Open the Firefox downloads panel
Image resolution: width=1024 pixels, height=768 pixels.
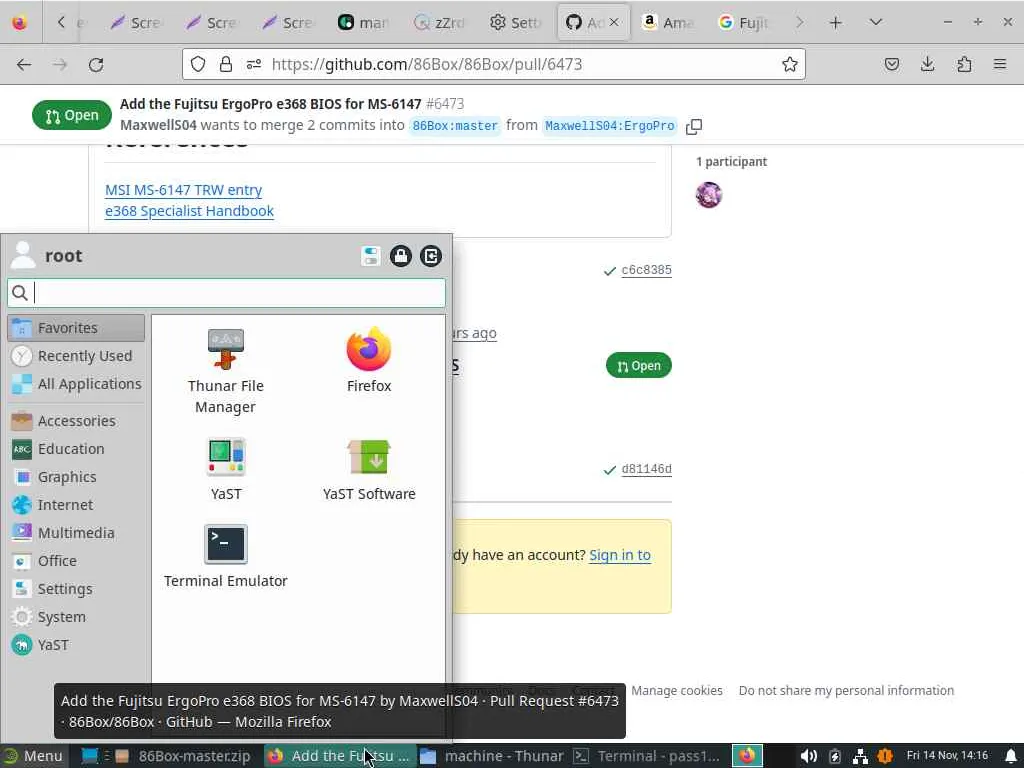tap(927, 64)
